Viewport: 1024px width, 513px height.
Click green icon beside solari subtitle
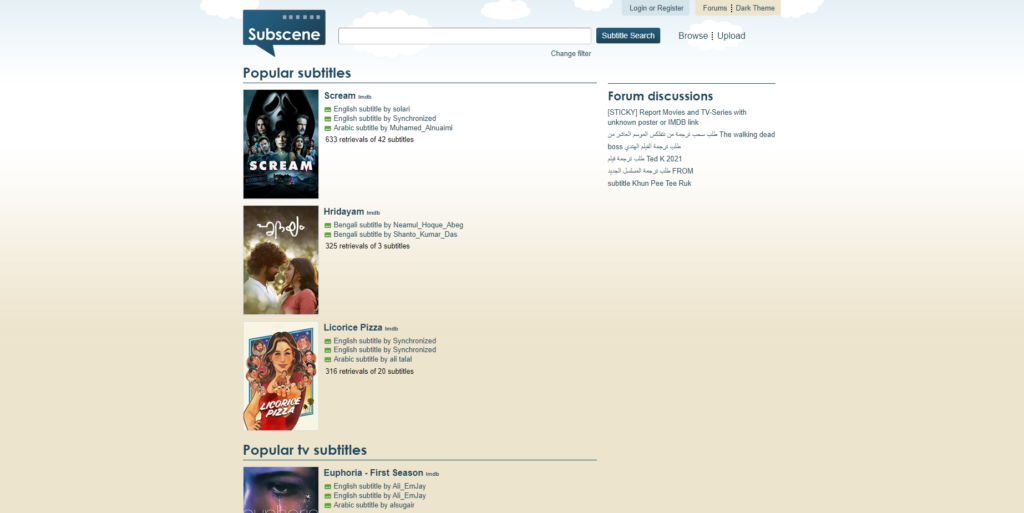(328, 110)
